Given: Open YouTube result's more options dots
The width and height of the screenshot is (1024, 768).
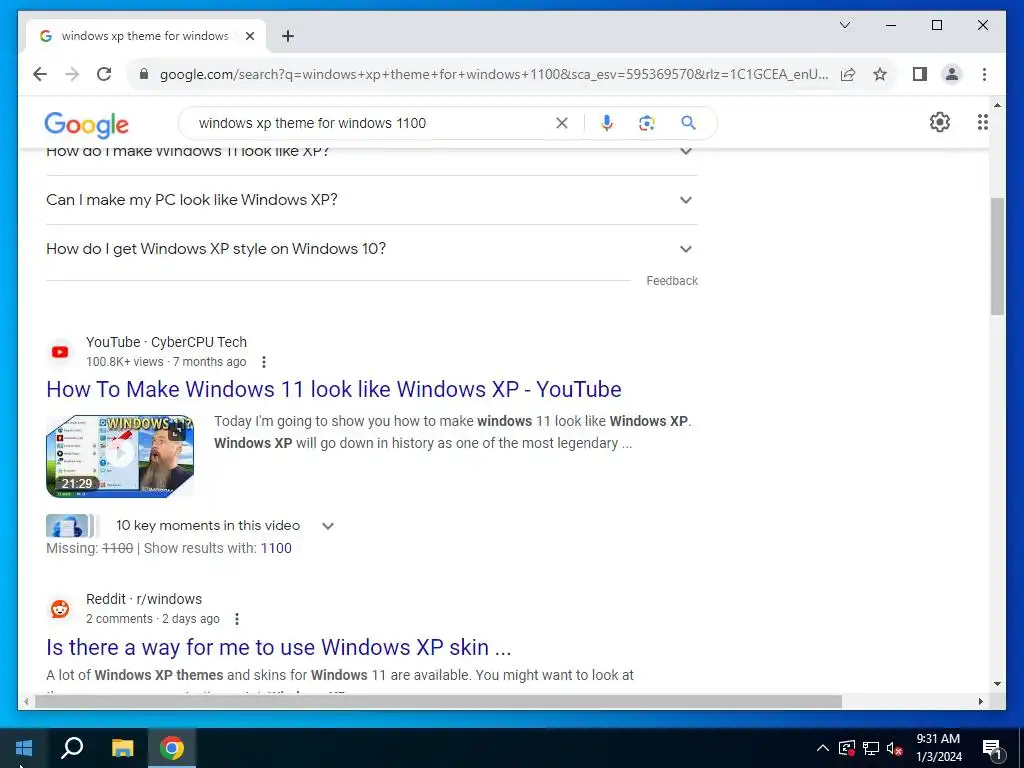Looking at the screenshot, I should (x=264, y=362).
